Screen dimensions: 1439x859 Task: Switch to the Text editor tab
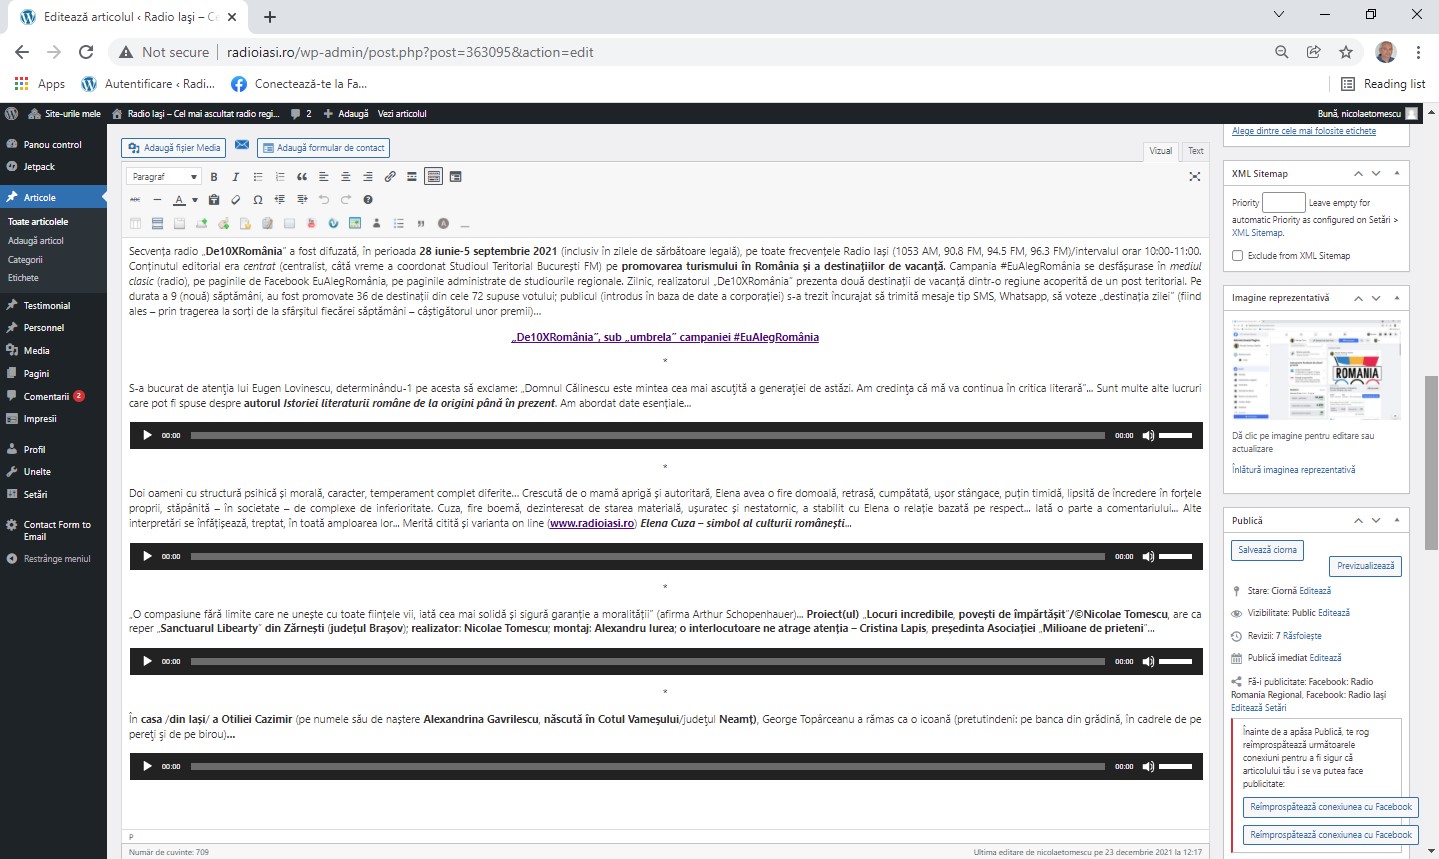[1195, 151]
